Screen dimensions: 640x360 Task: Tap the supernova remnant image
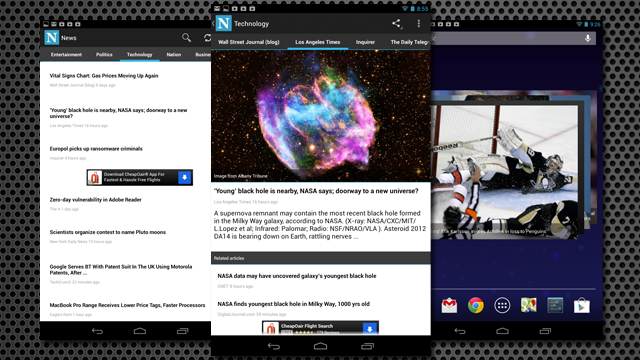tap(321, 116)
